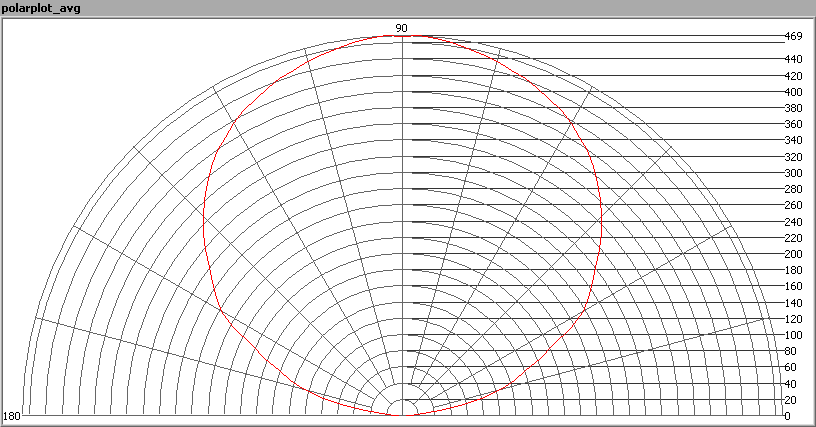Click the 180 degree label at bottom left
The width and height of the screenshot is (816, 427).
(12, 416)
